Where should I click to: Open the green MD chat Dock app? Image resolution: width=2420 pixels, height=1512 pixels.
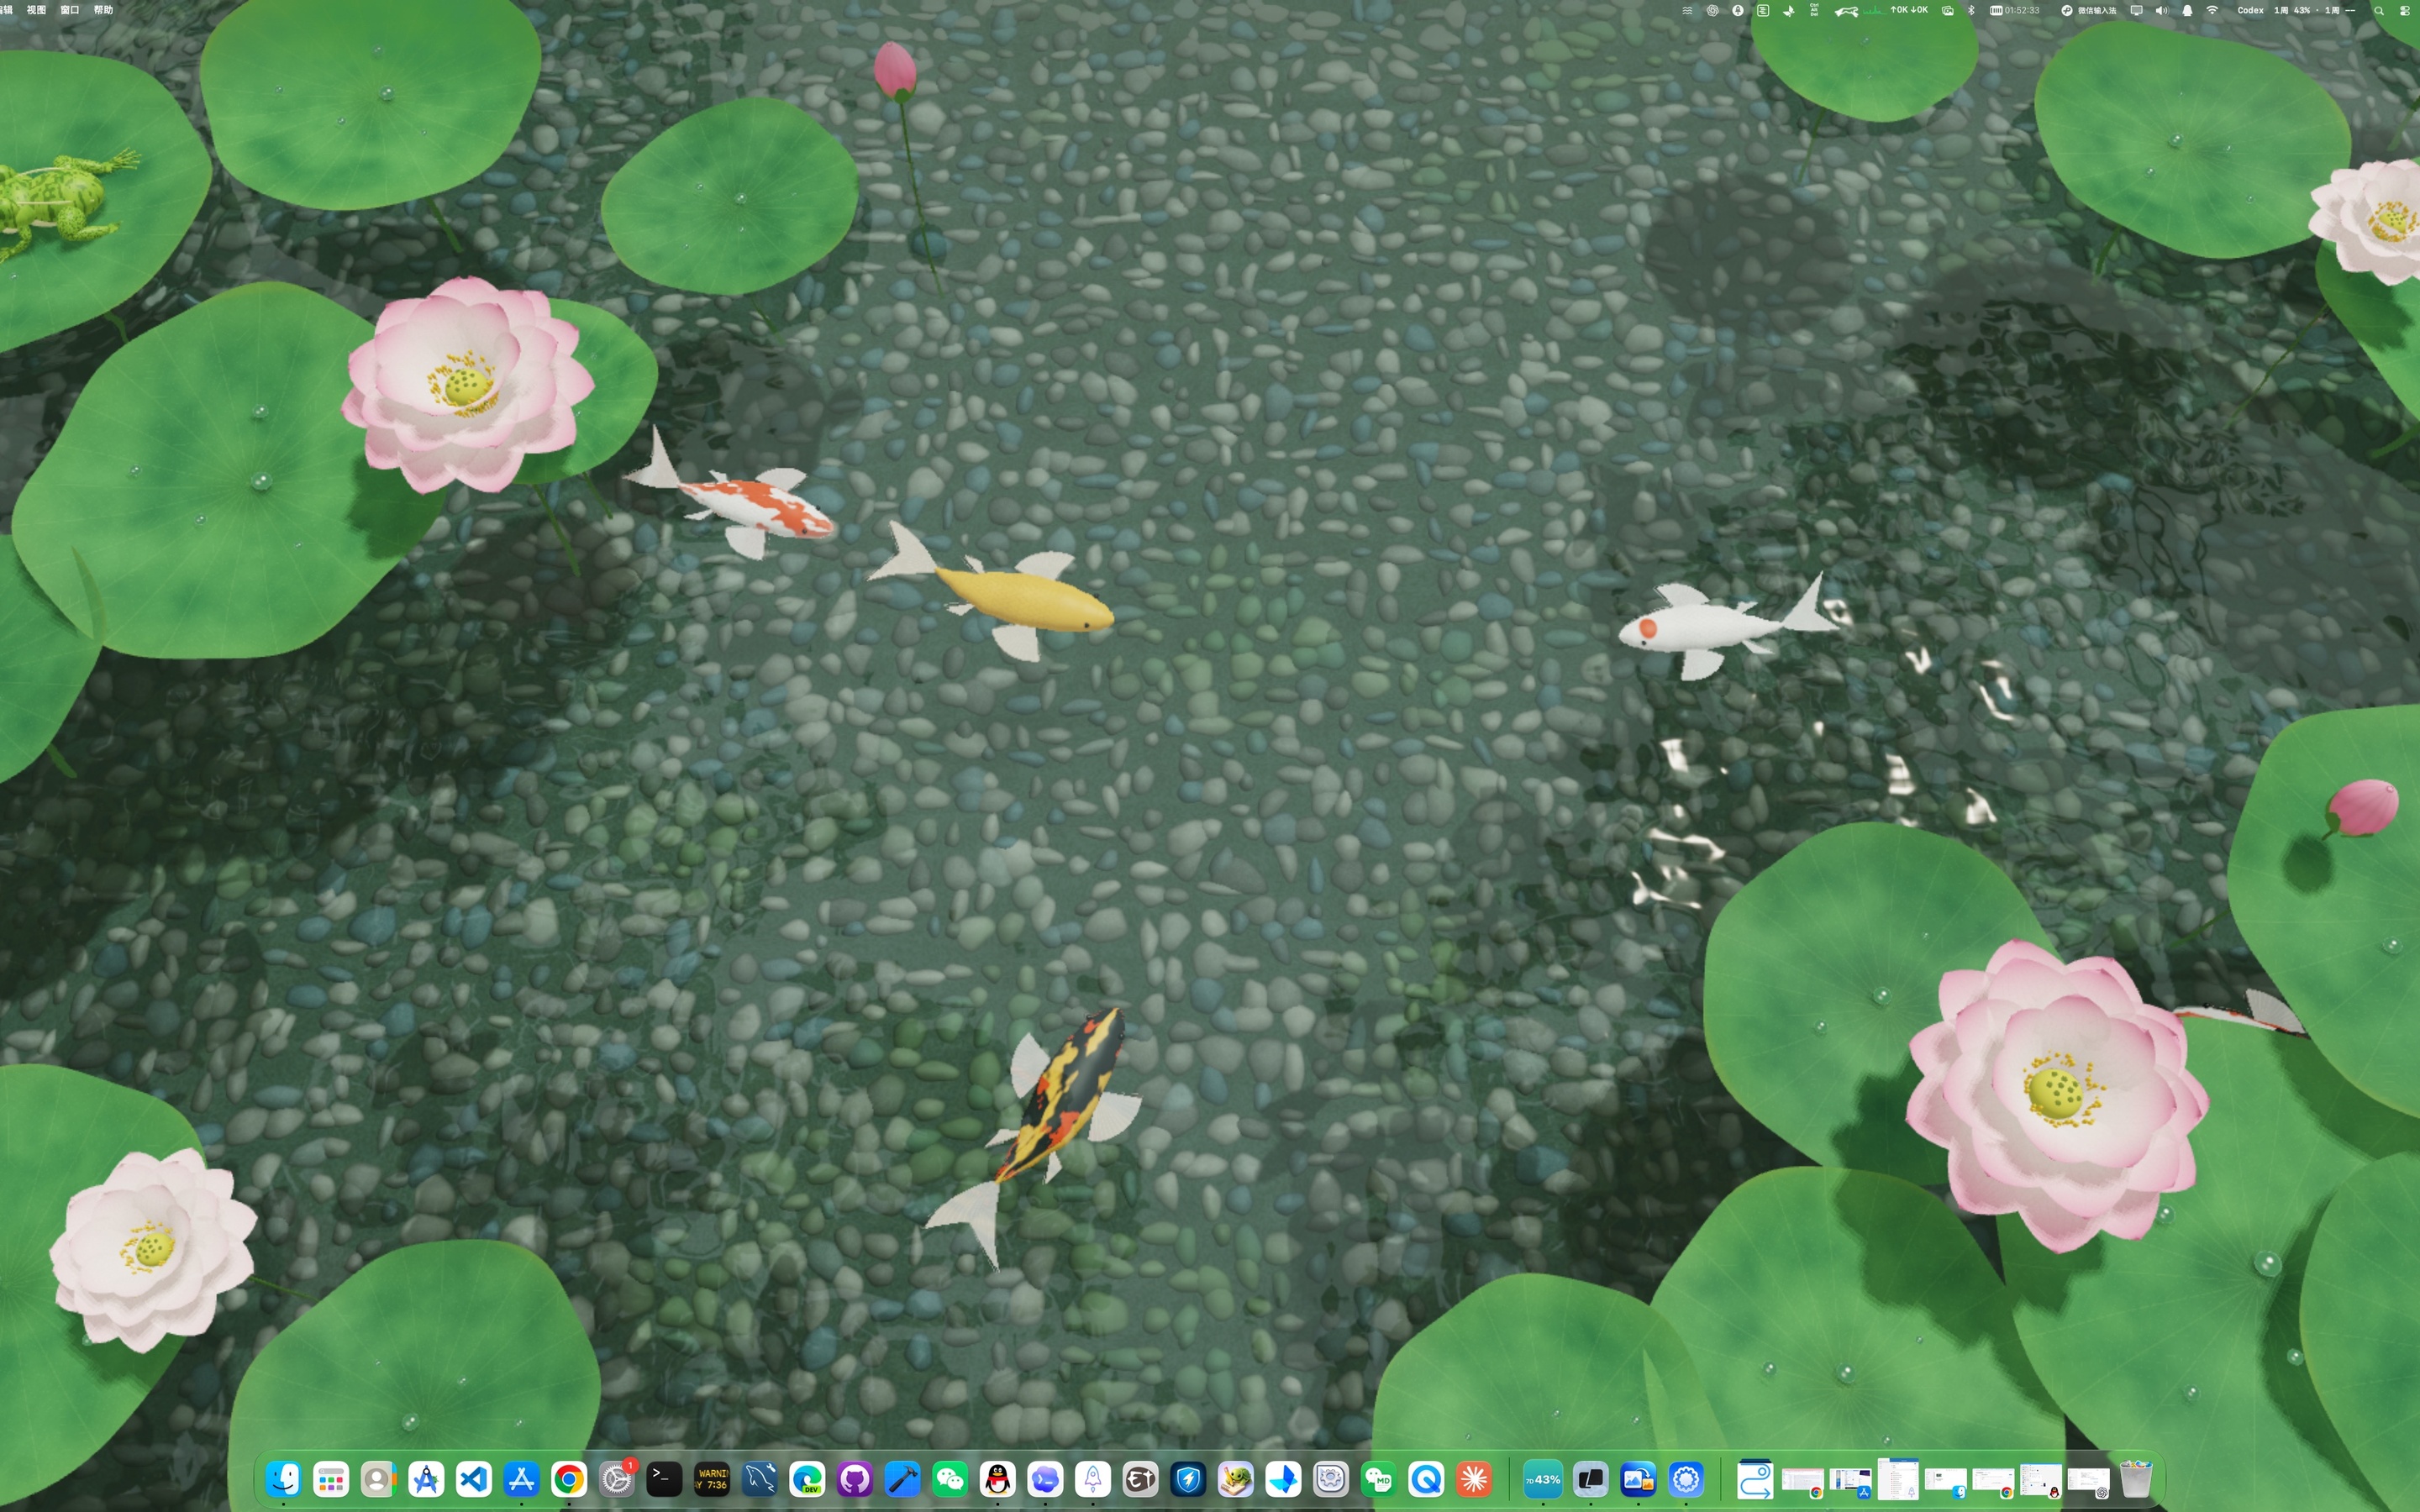coord(1379,1478)
